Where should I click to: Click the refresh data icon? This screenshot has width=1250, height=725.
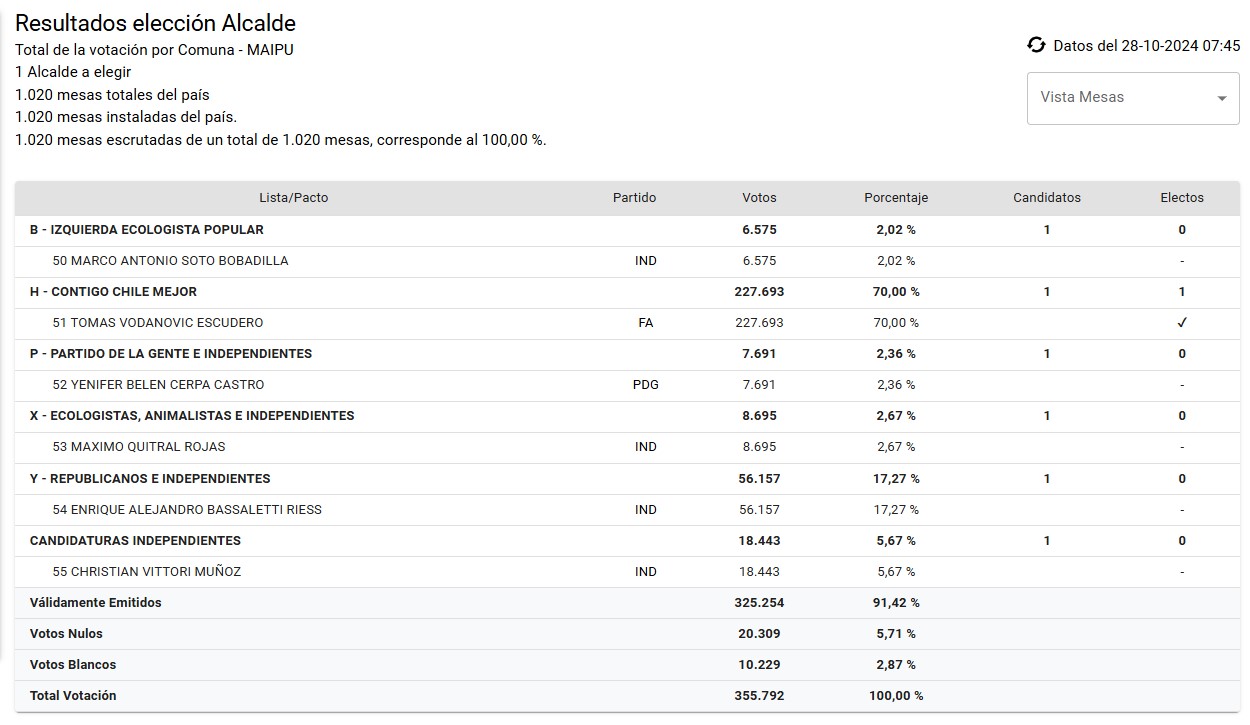pos(1036,45)
